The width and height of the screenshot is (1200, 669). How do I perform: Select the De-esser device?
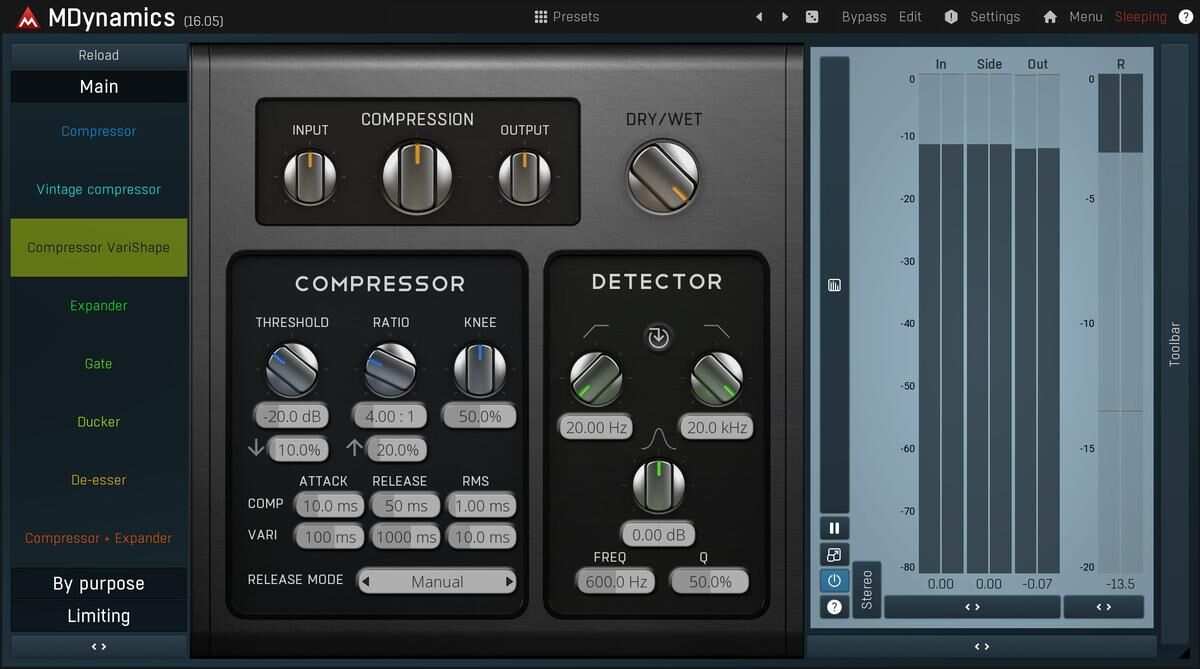[98, 480]
